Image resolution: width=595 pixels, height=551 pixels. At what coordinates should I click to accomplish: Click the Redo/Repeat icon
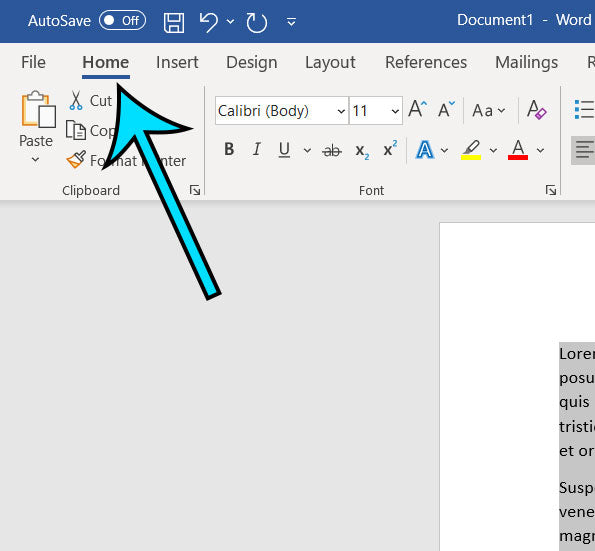tap(257, 22)
